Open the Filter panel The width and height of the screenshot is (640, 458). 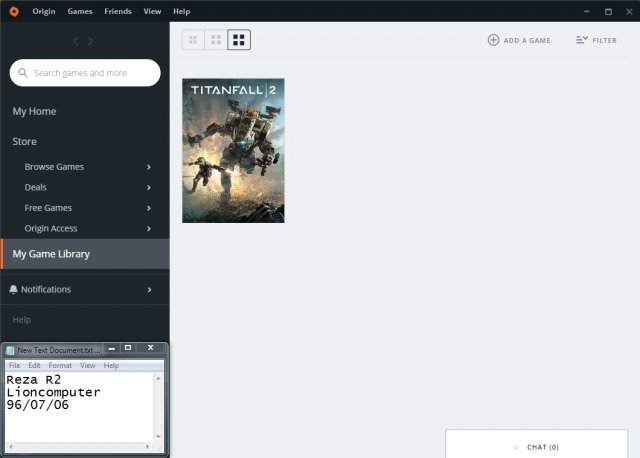click(597, 40)
